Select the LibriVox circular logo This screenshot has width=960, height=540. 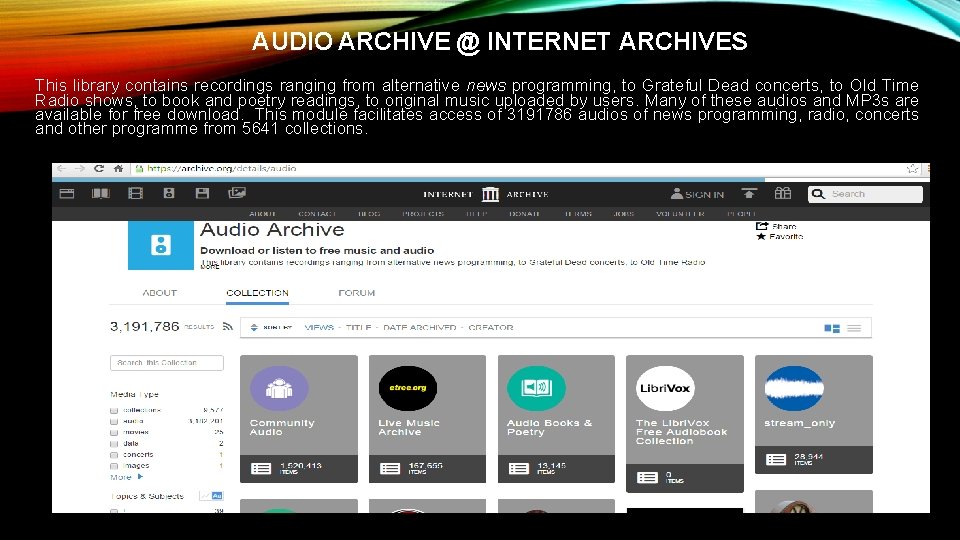point(665,388)
